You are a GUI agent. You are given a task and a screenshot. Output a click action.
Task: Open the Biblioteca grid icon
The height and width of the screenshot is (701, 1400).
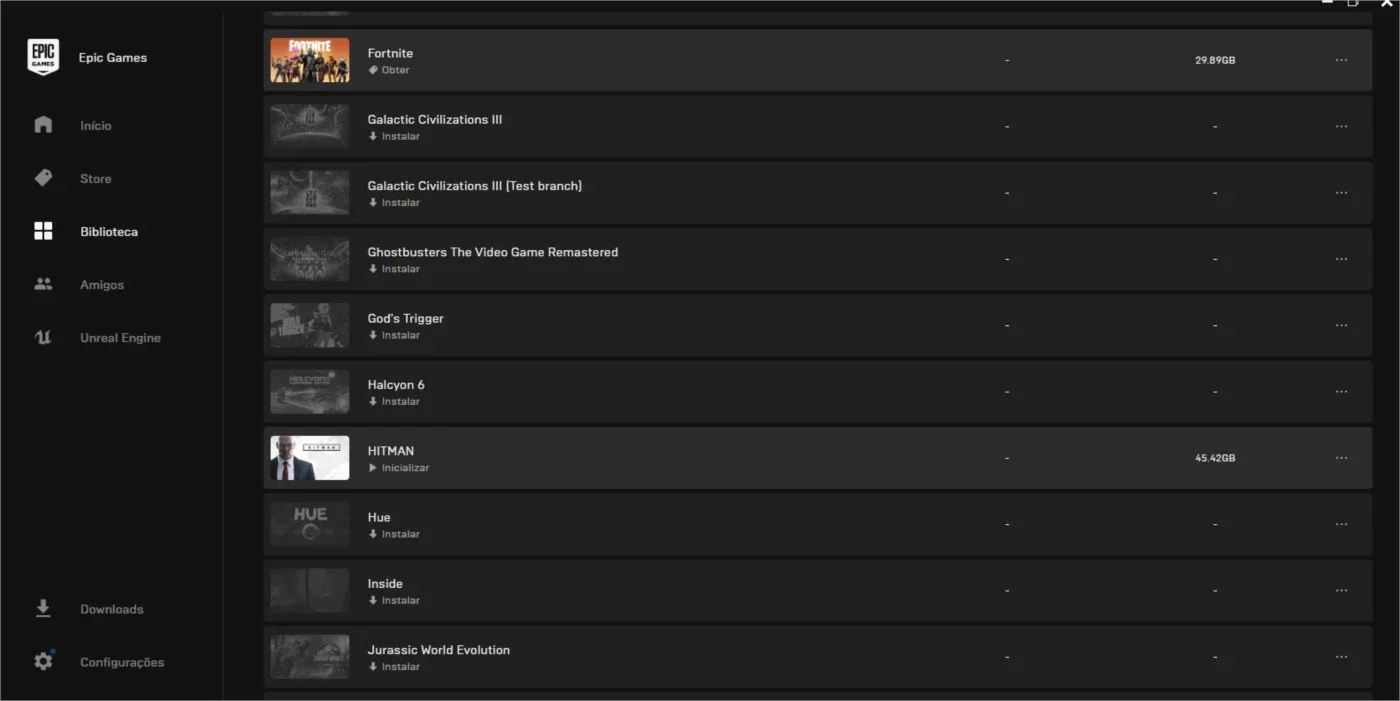click(43, 231)
